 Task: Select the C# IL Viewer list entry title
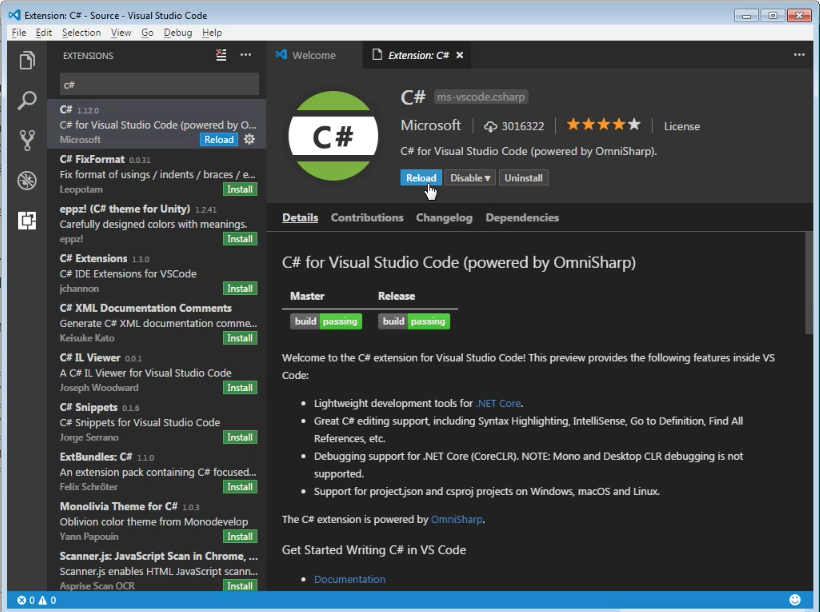pyautogui.click(x=90, y=358)
